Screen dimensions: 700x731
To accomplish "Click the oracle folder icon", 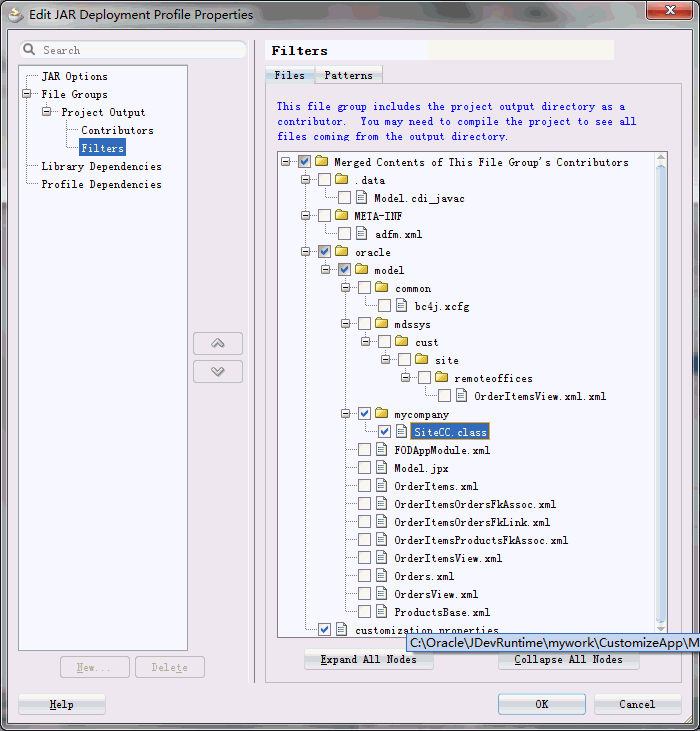I will click(342, 252).
